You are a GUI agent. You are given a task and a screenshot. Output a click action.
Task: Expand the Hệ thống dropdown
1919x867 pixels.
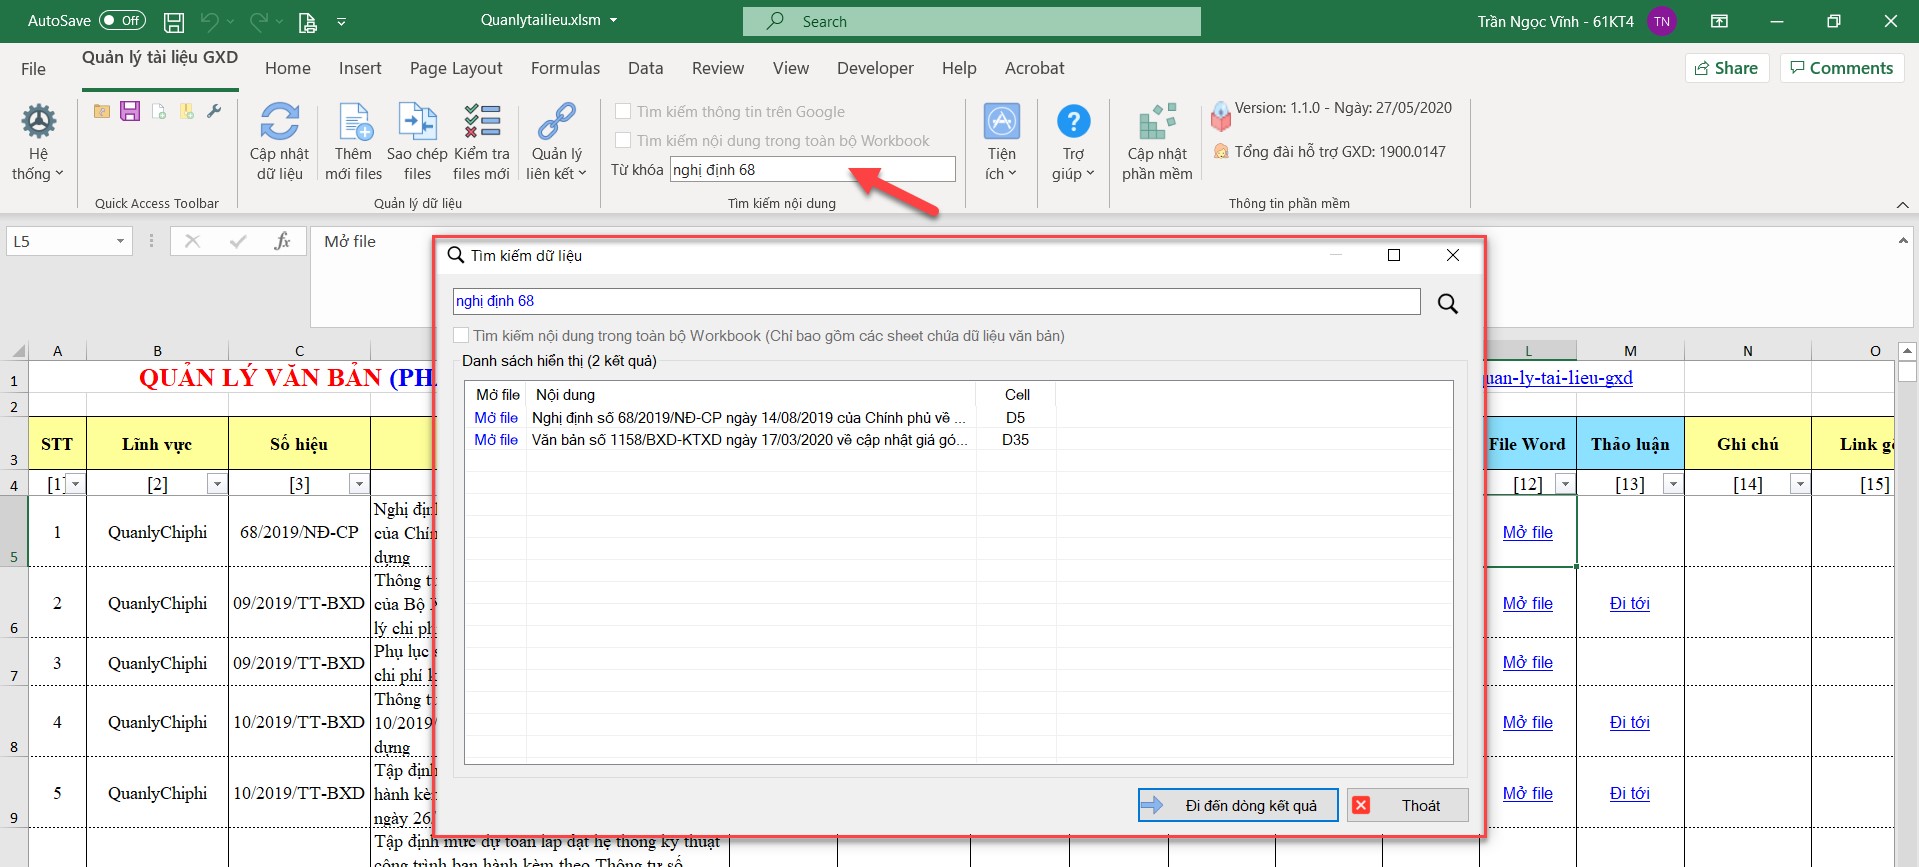point(39,143)
